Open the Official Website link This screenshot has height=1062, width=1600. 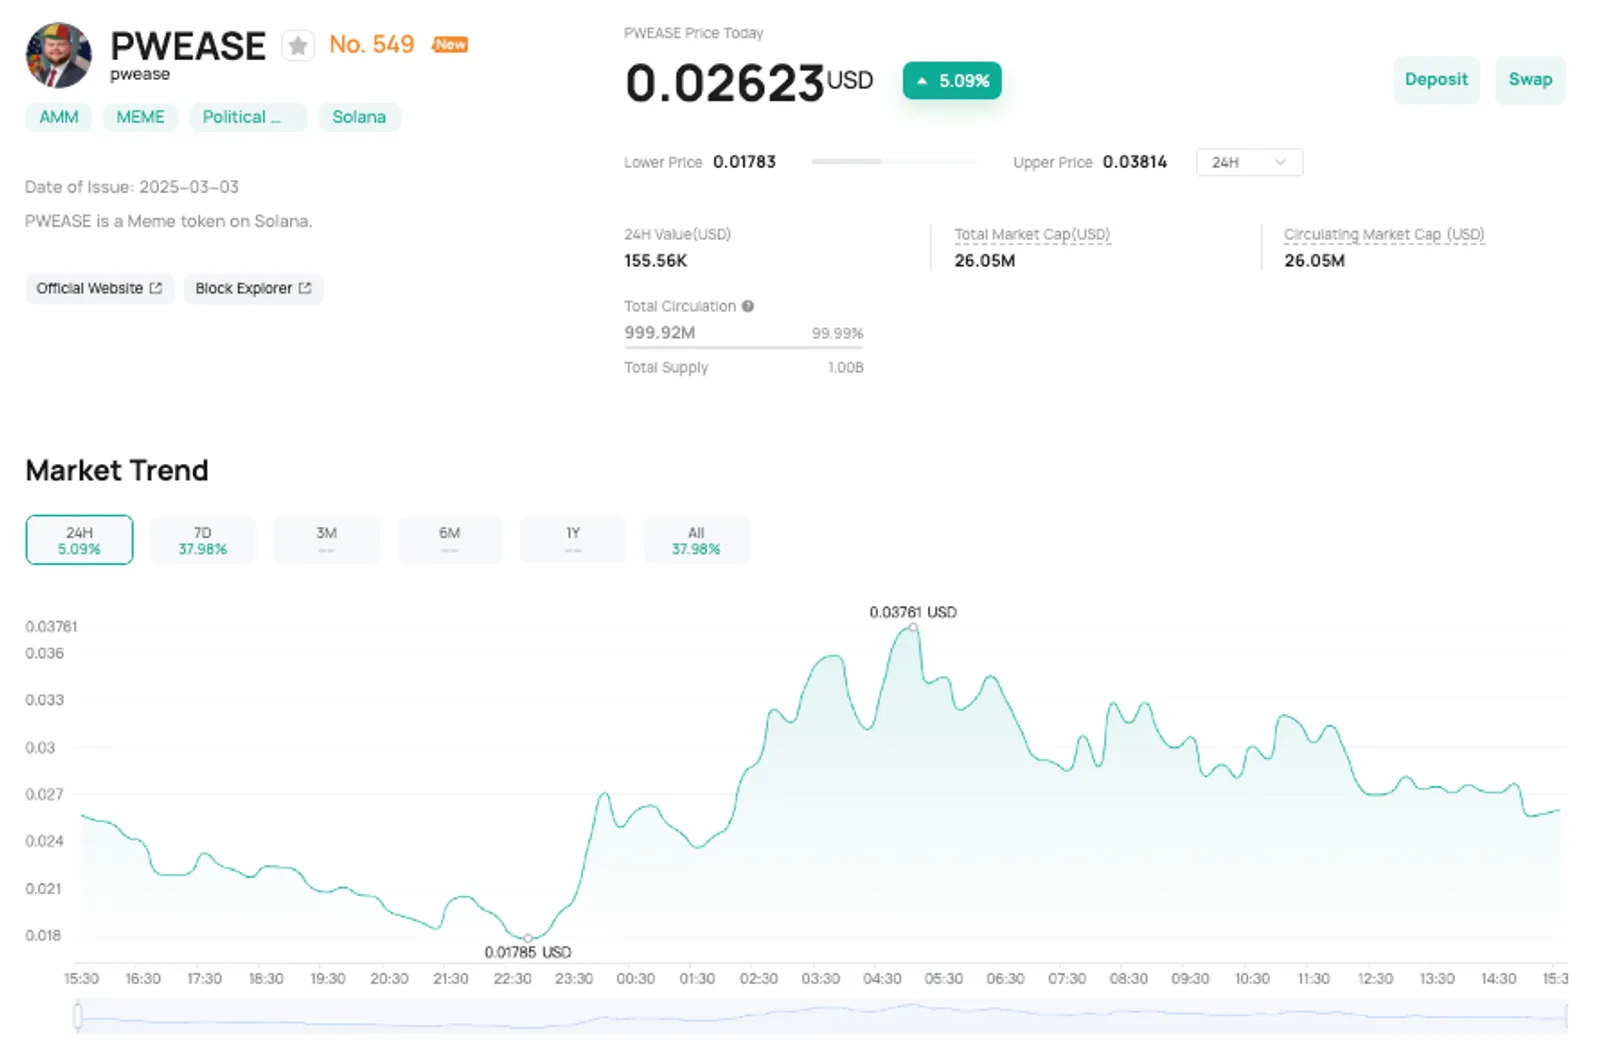point(99,288)
